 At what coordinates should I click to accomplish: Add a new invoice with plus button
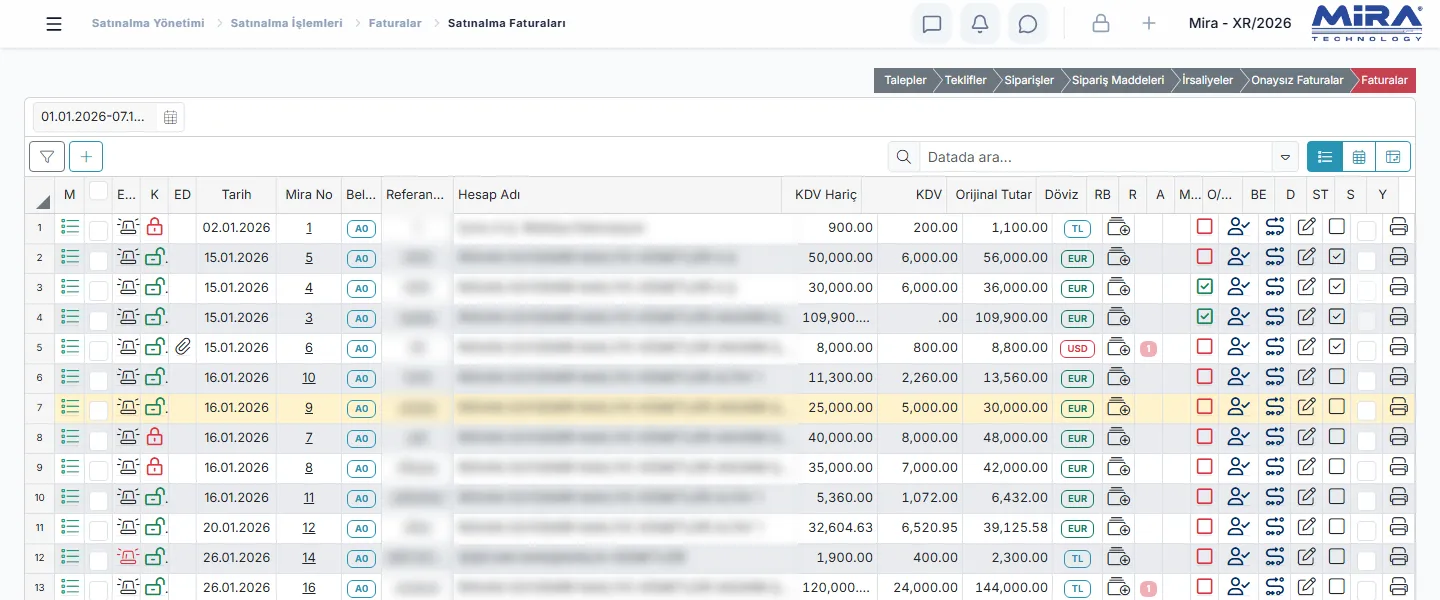[86, 156]
